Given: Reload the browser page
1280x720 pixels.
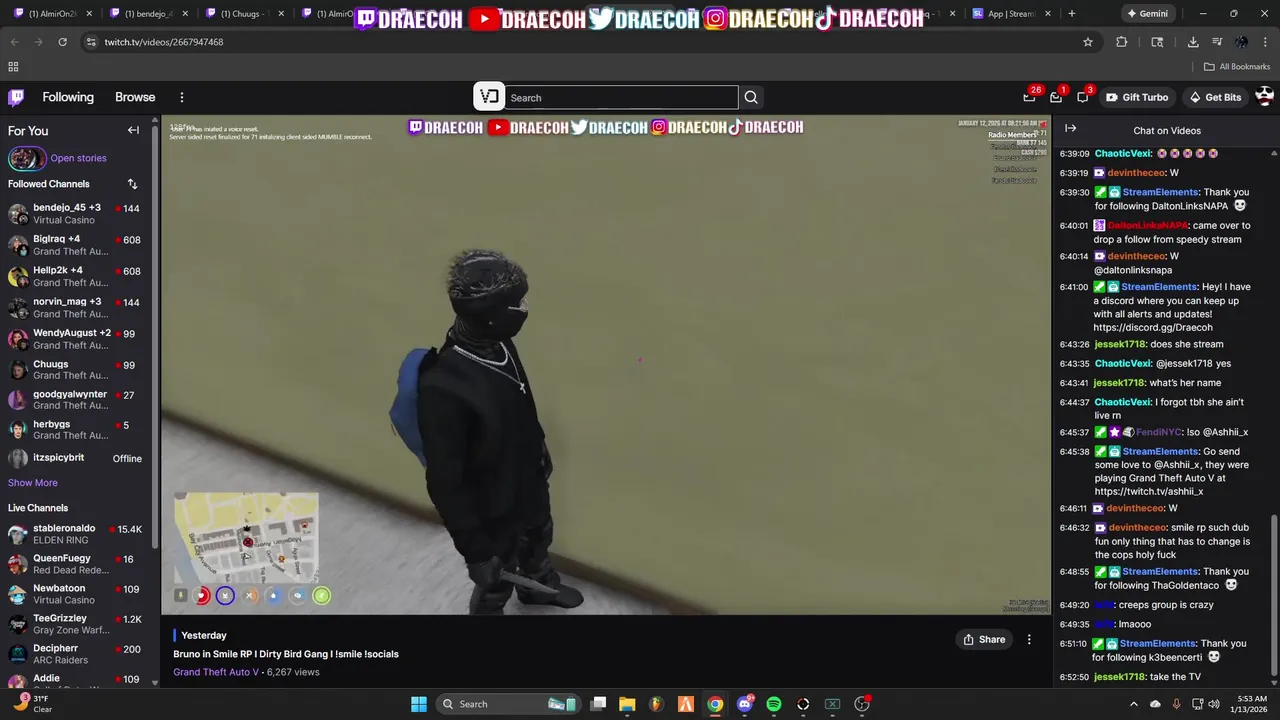Looking at the screenshot, I should [x=62, y=42].
